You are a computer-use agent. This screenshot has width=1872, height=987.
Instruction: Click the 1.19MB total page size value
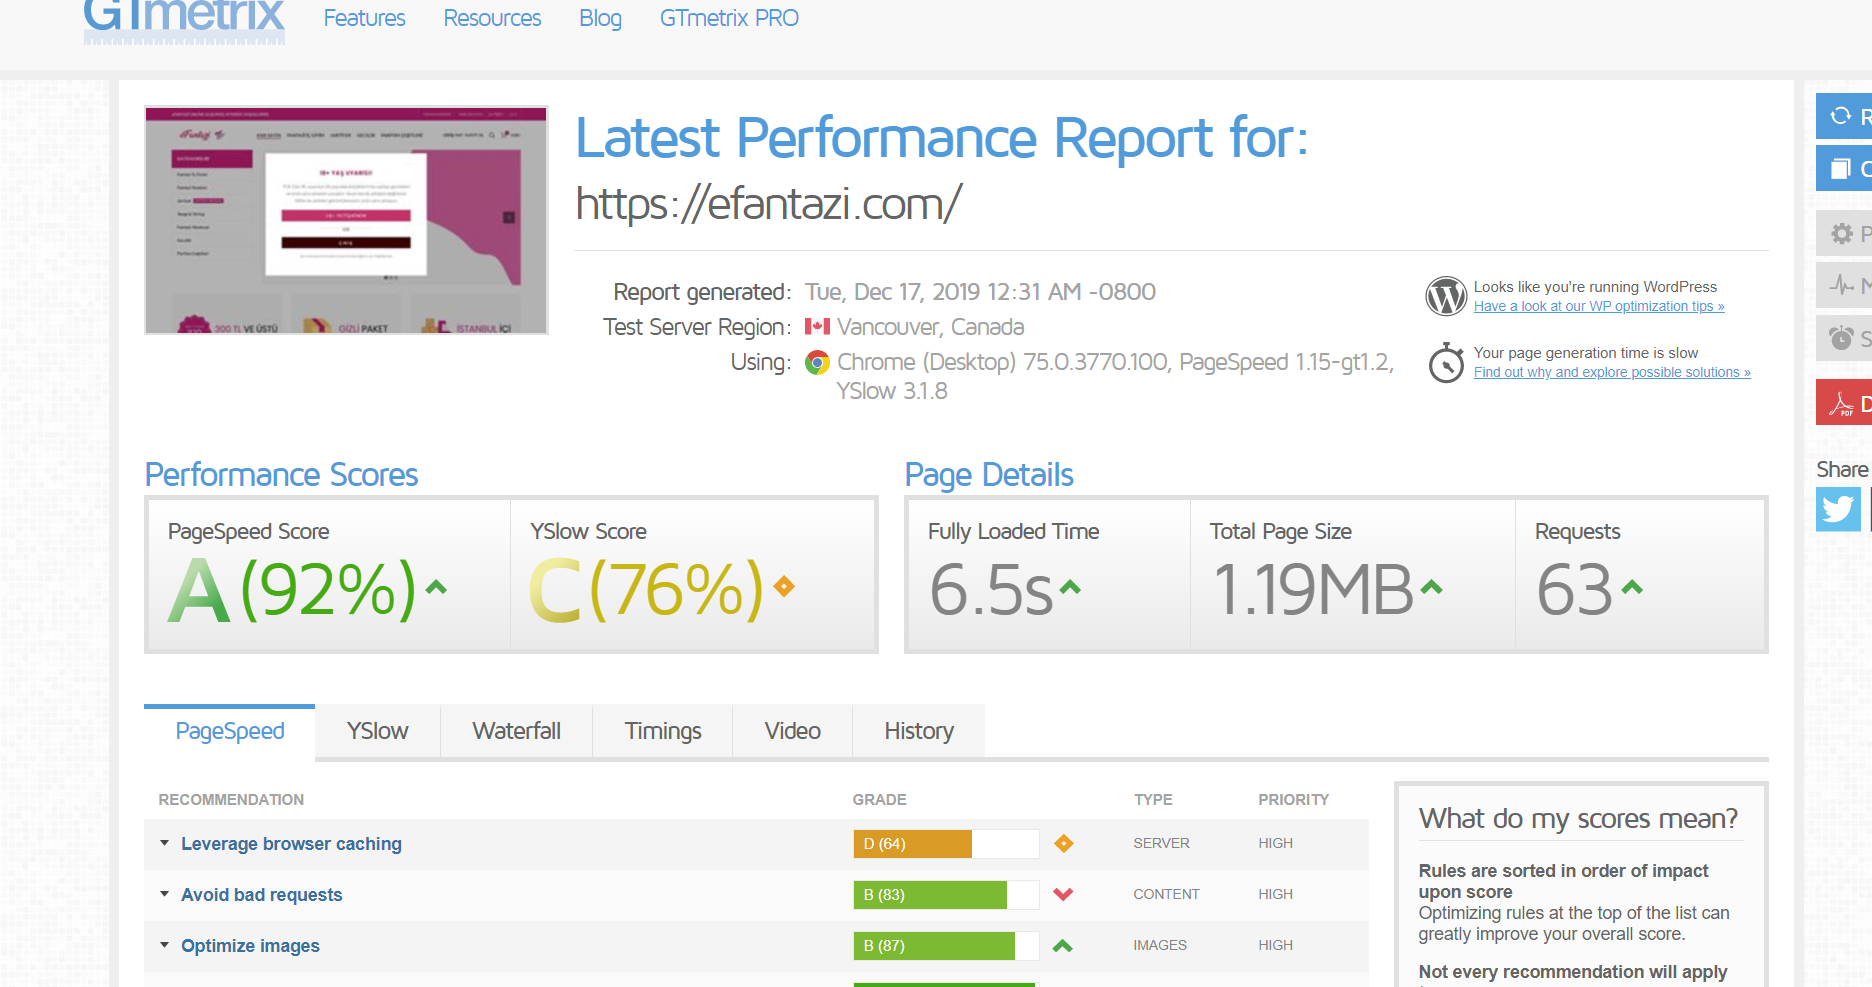pos(1313,589)
